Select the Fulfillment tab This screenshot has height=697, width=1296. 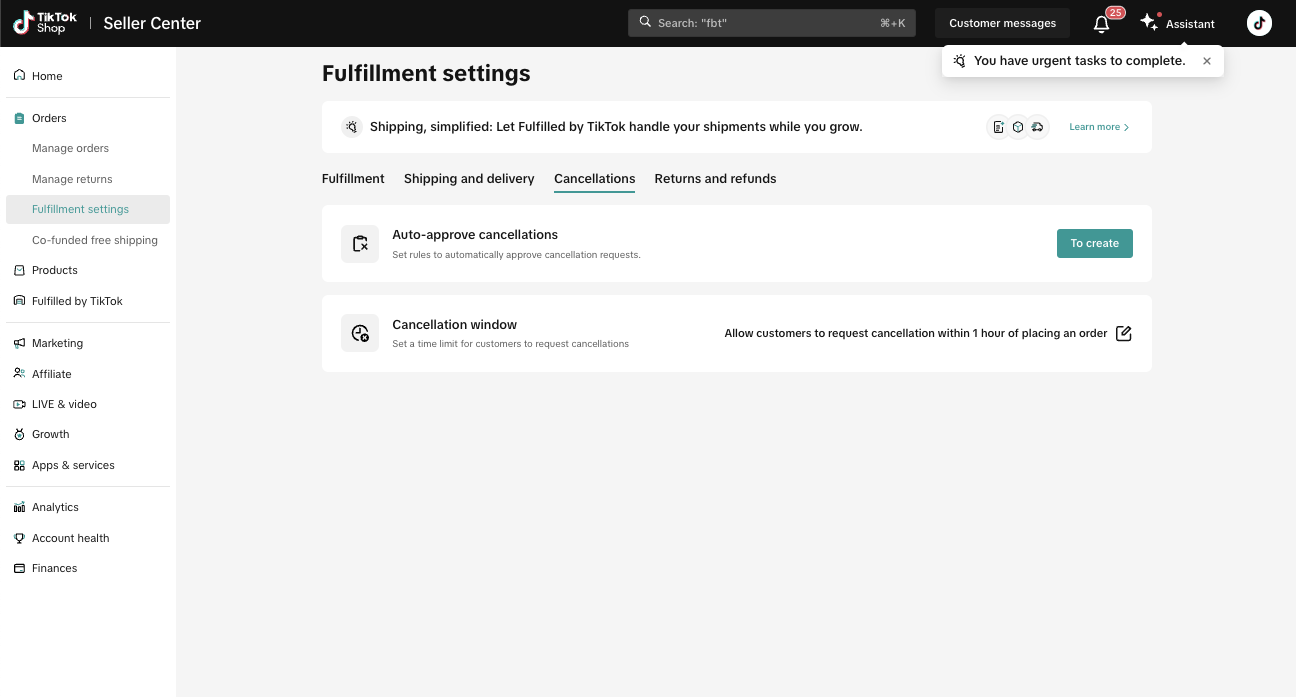point(353,179)
